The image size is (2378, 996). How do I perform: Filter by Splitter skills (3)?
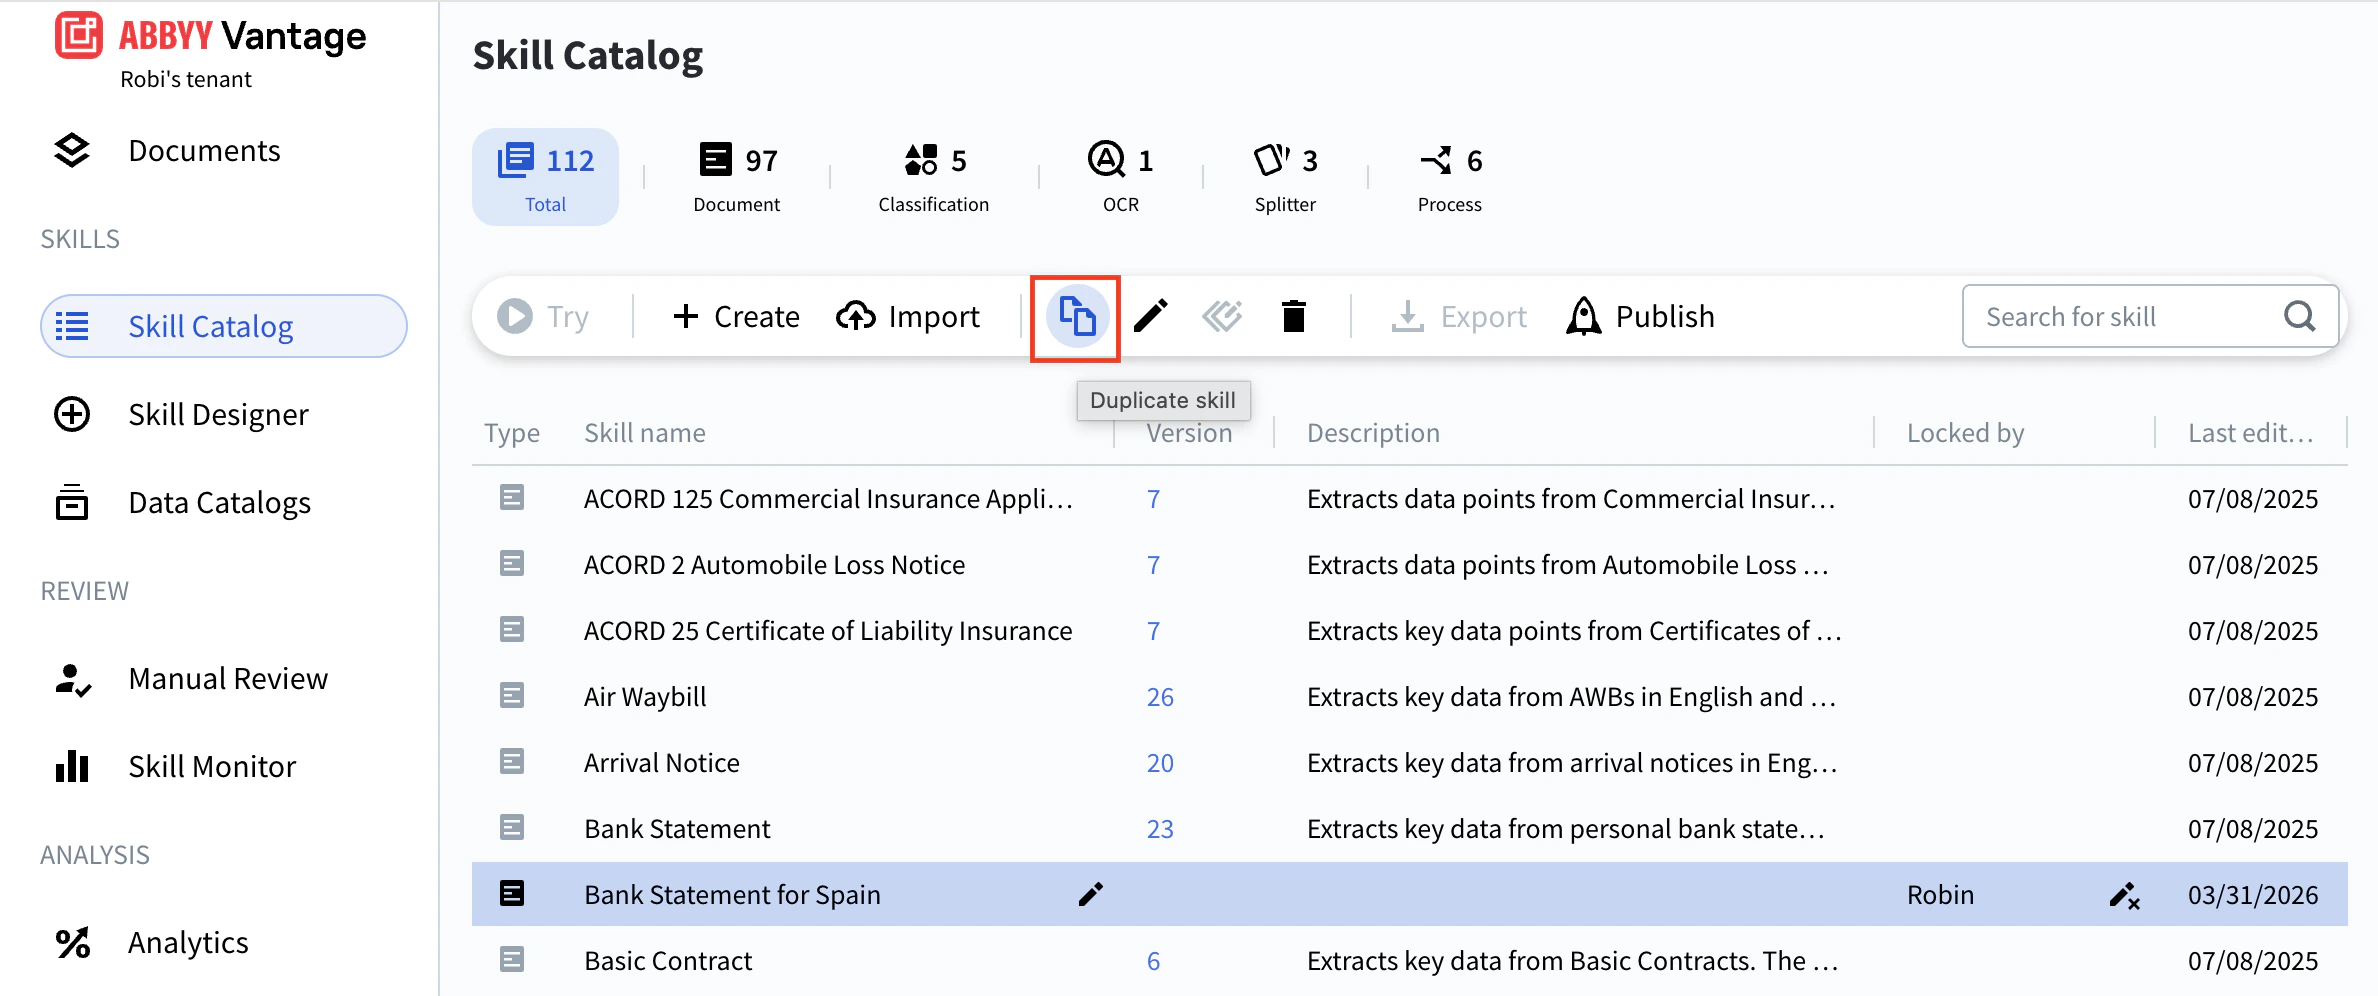(x=1285, y=177)
